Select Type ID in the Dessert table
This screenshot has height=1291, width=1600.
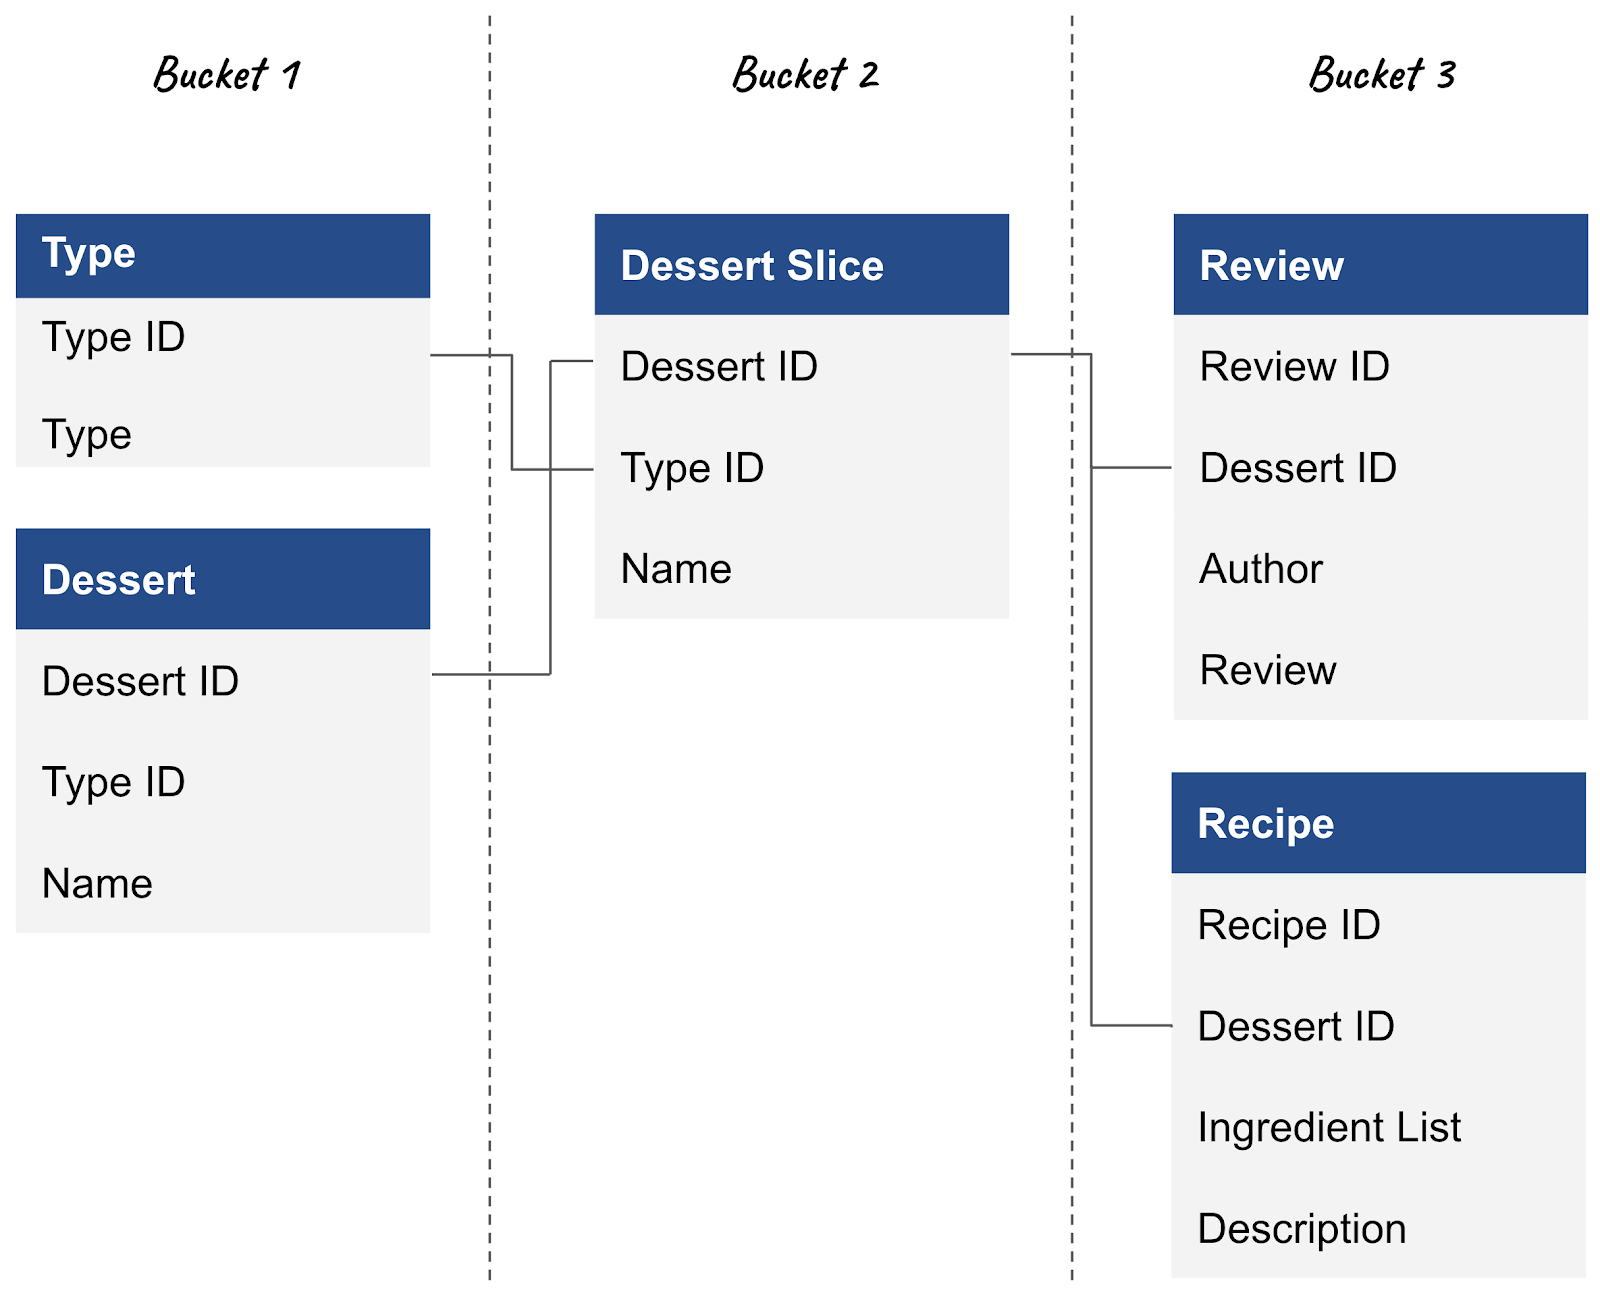pos(114,782)
